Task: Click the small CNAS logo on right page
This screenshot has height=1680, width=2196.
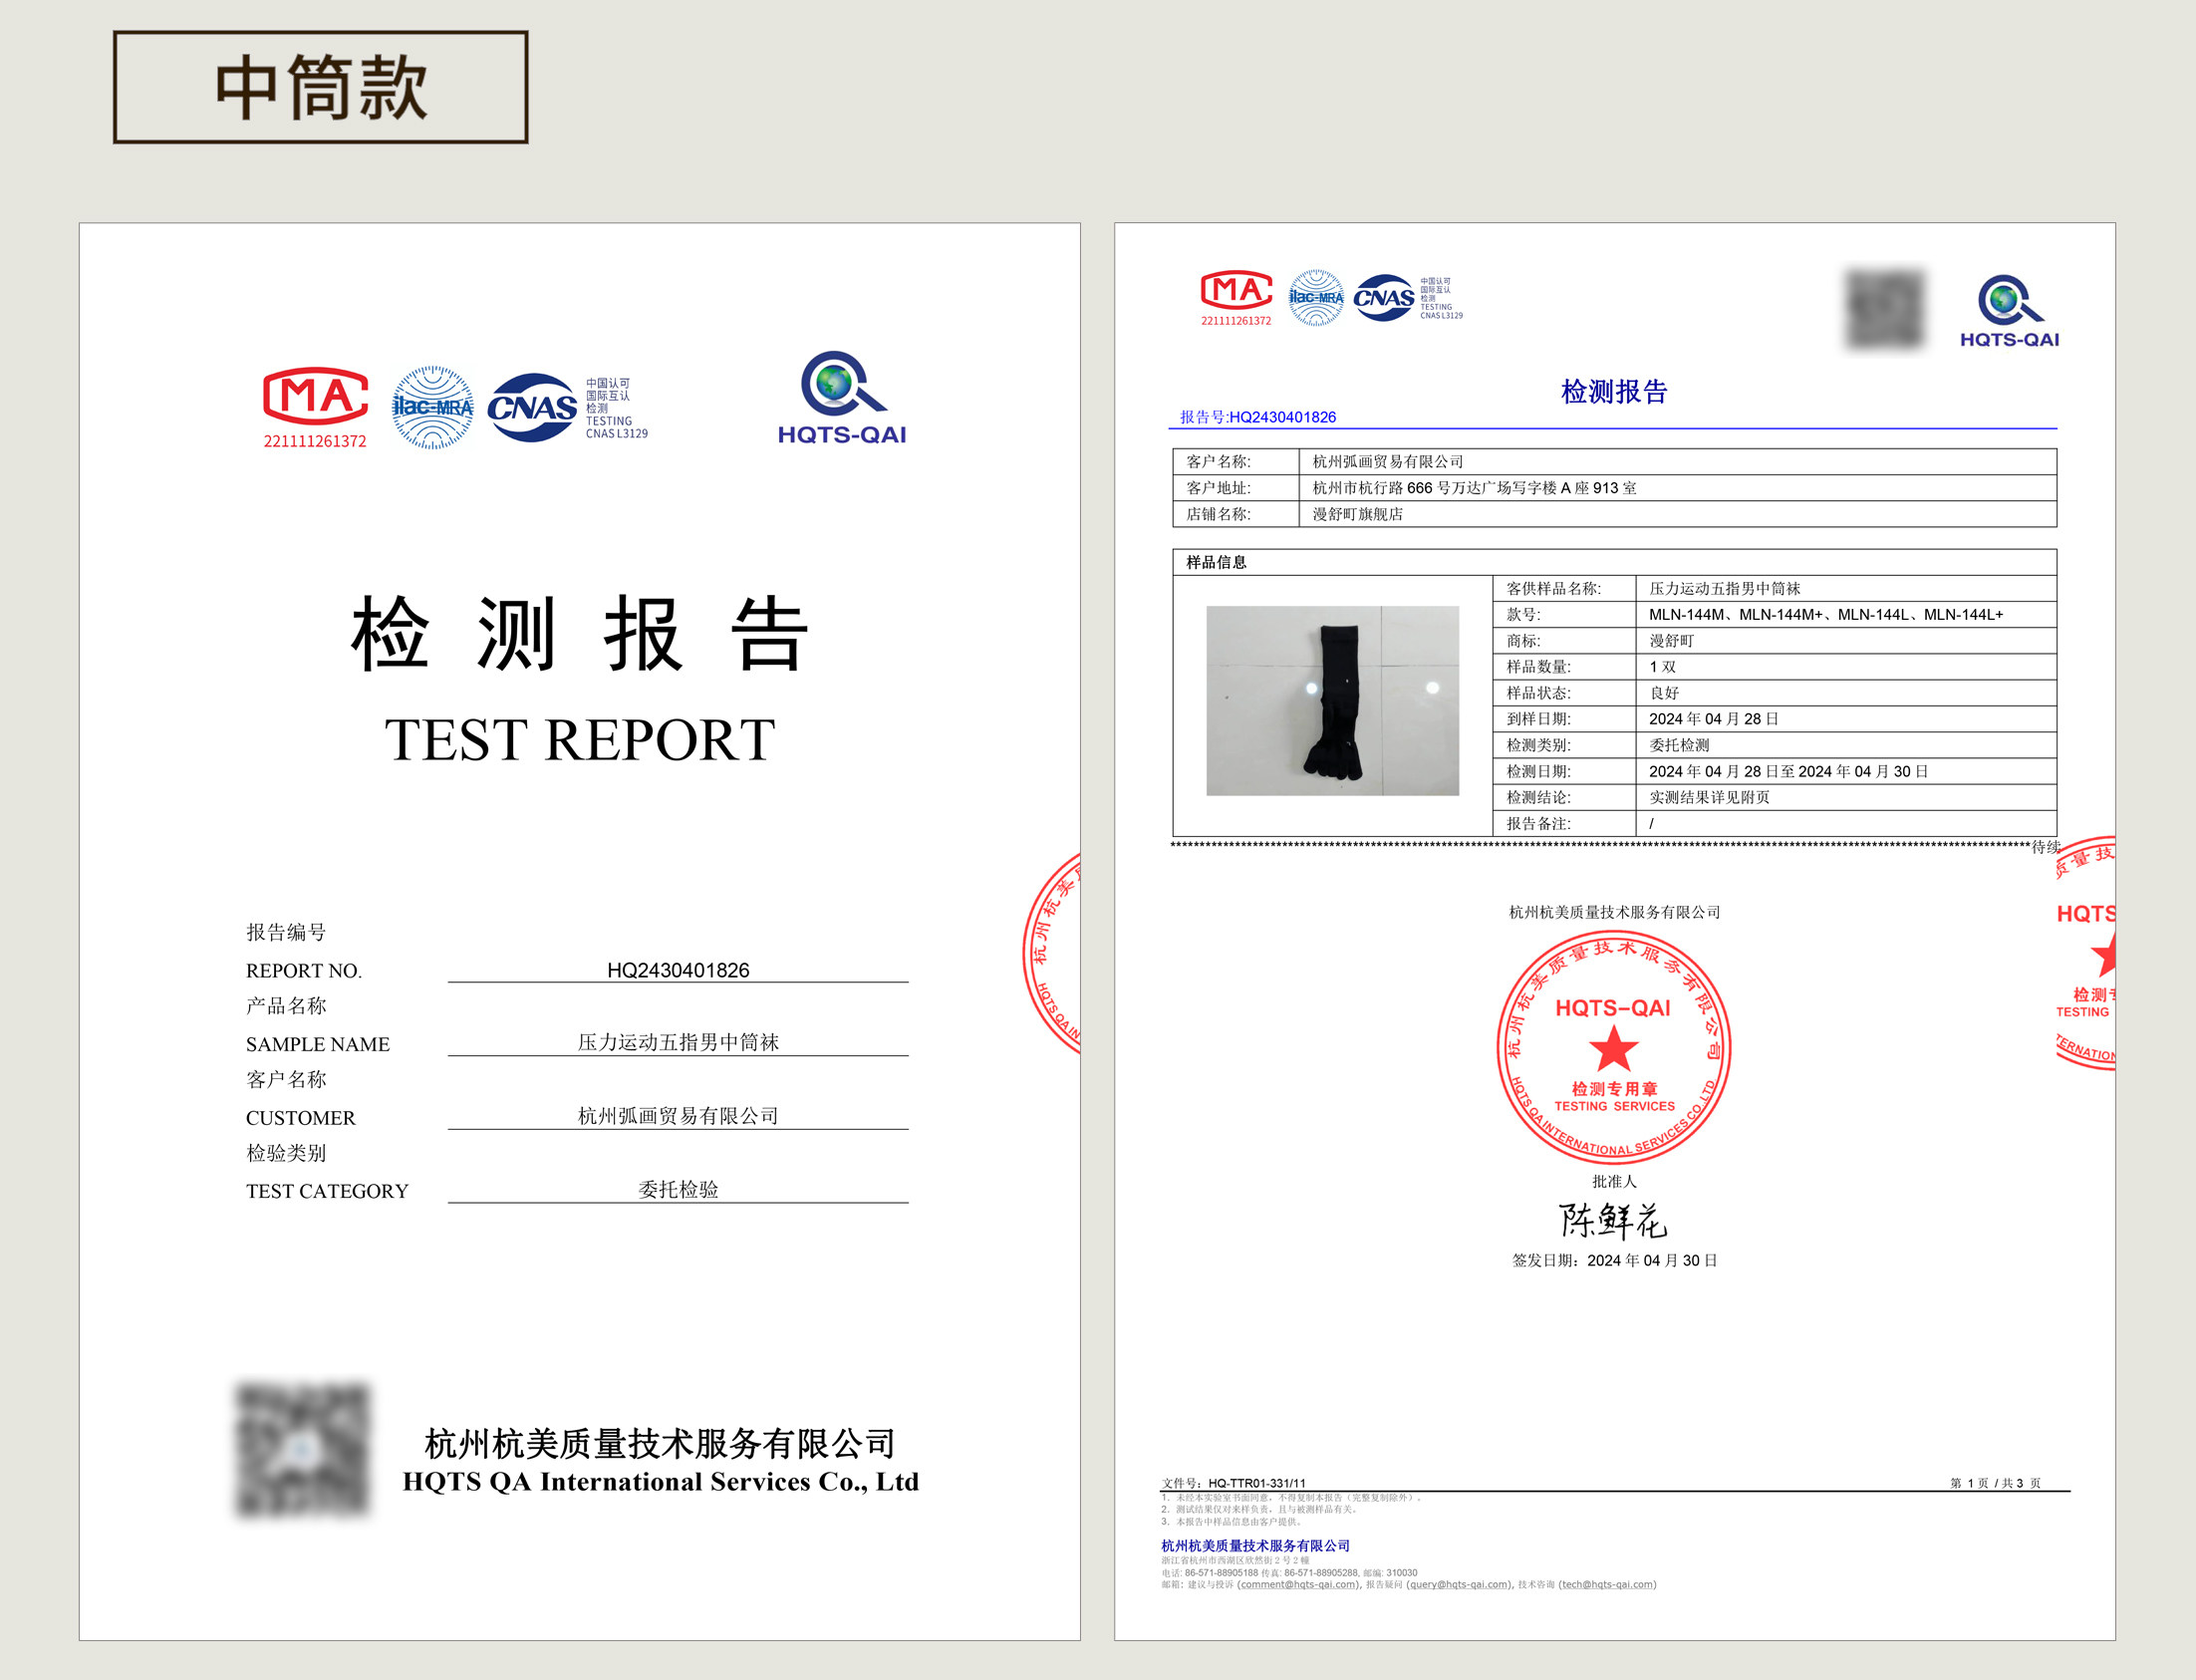Action: 1384,298
